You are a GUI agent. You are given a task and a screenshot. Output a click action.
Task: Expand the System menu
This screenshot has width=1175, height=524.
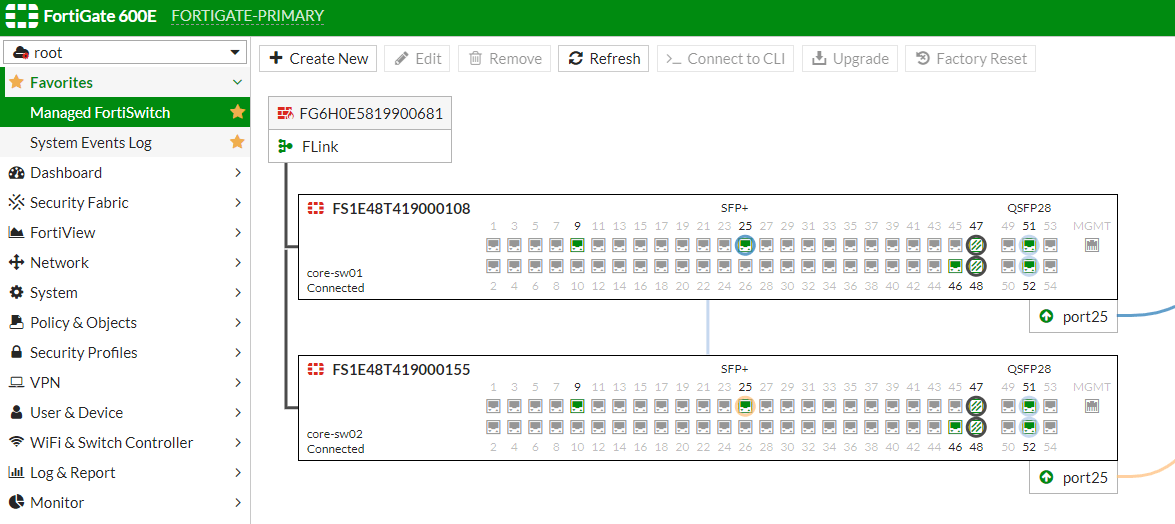[x=125, y=292]
